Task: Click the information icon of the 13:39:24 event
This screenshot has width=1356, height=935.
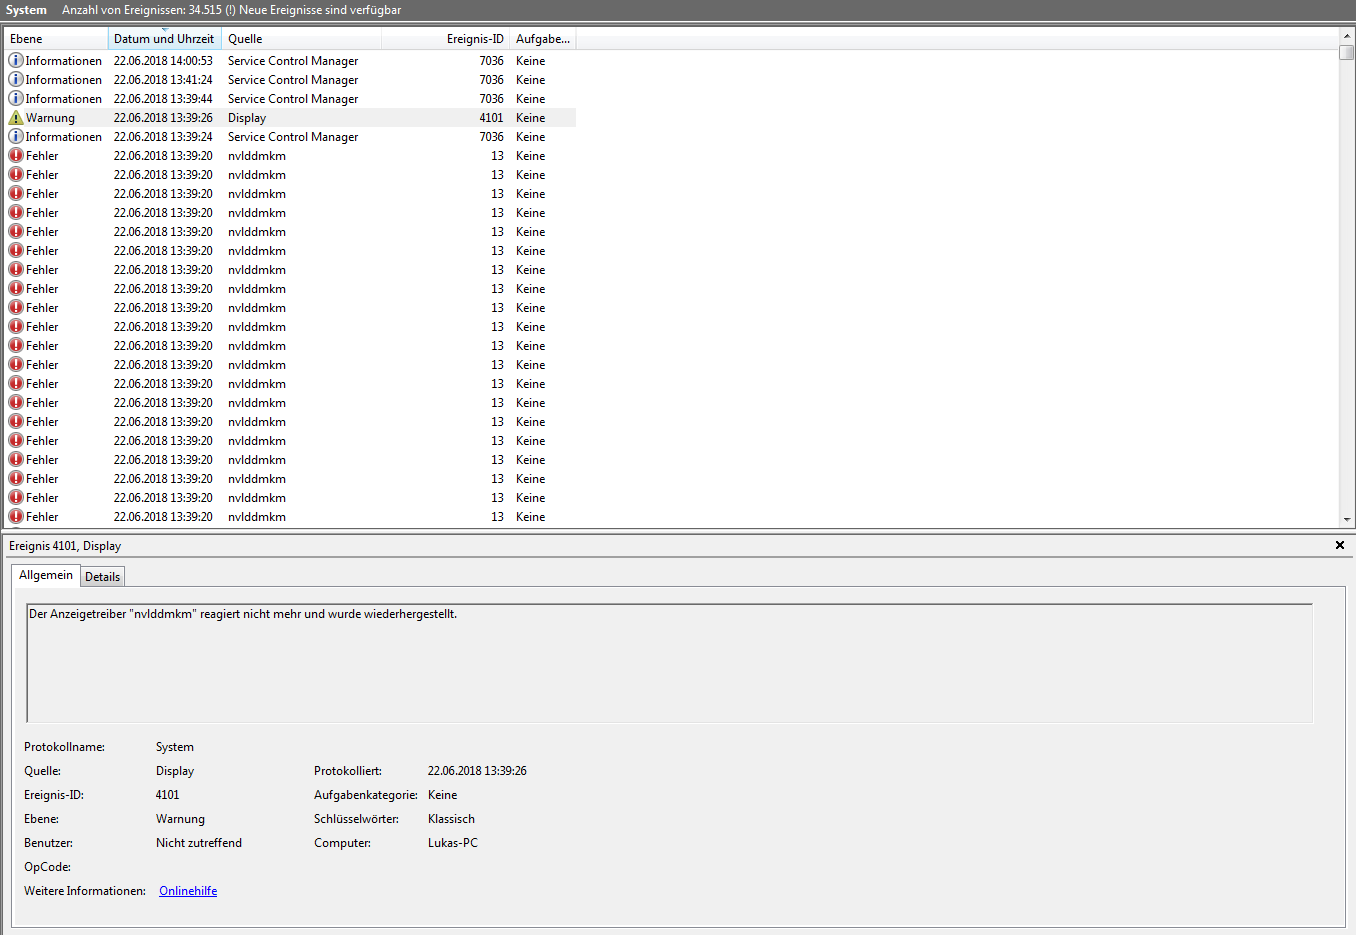Action: coord(16,136)
